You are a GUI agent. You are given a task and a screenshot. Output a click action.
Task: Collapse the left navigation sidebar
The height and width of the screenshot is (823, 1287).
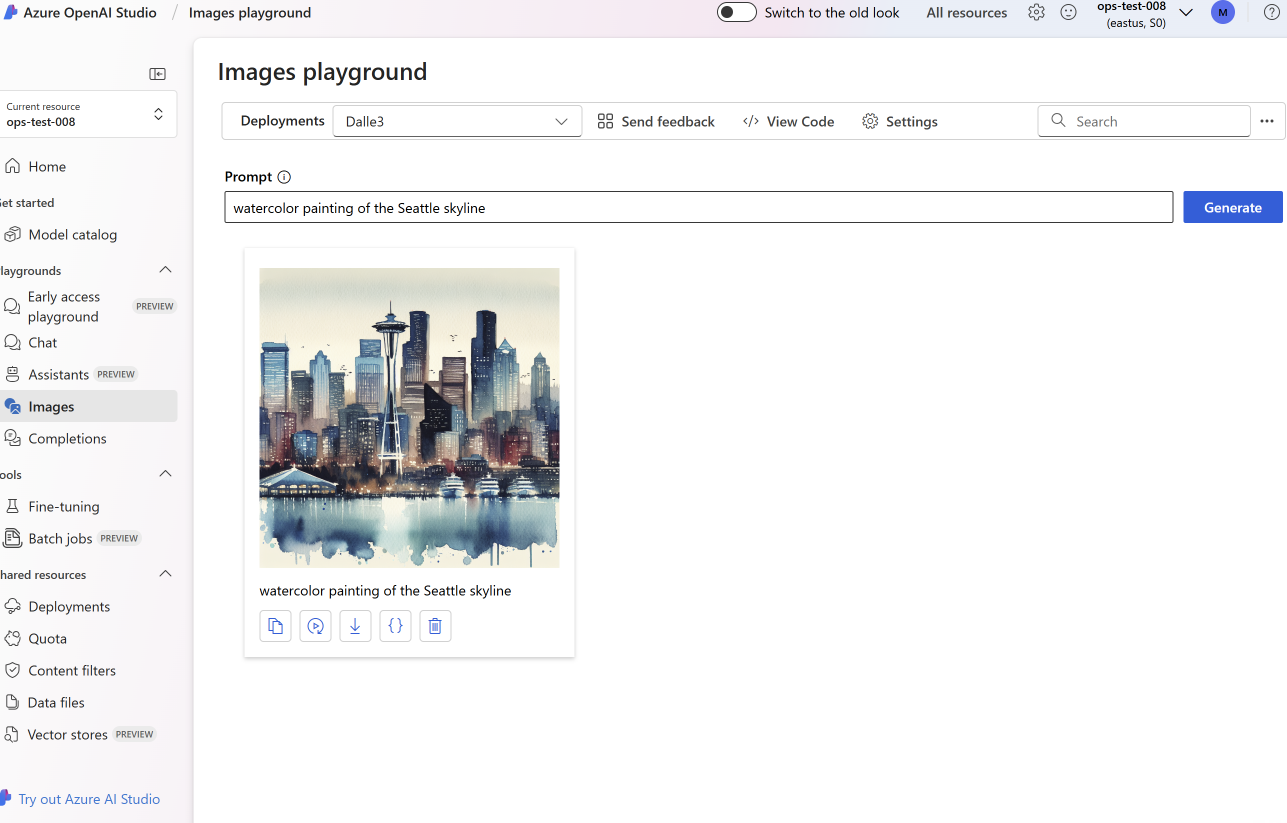coord(158,74)
